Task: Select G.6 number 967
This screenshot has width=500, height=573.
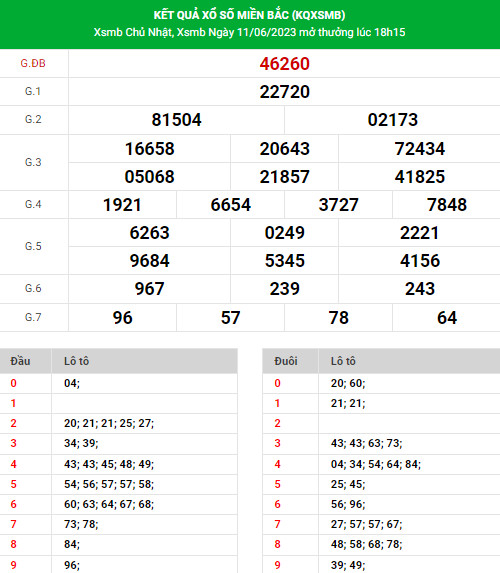Action: (x=149, y=289)
